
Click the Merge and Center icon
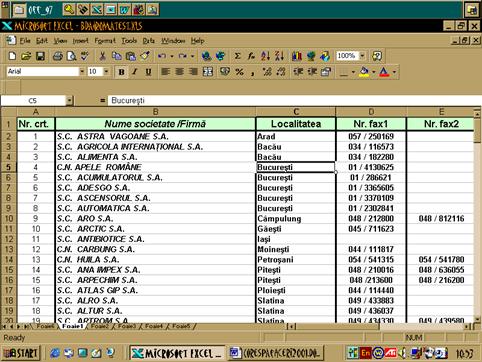(208, 71)
